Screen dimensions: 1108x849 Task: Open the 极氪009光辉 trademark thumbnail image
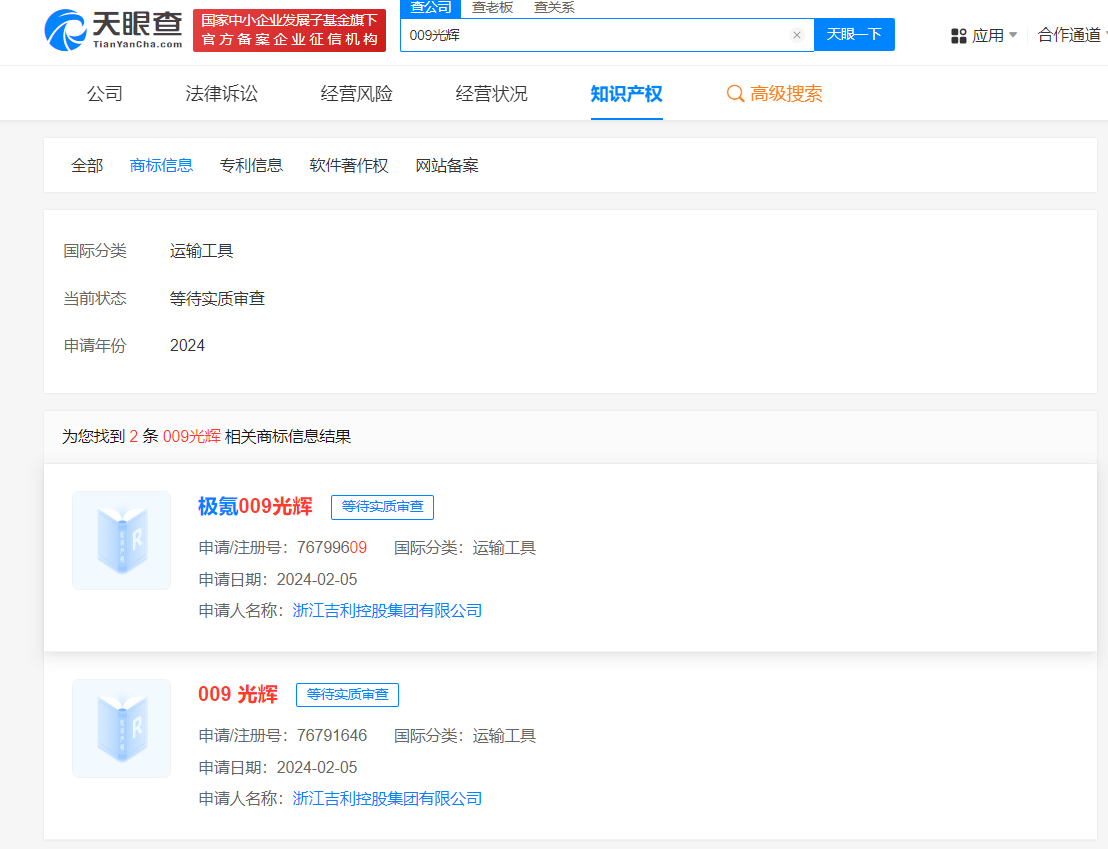121,540
